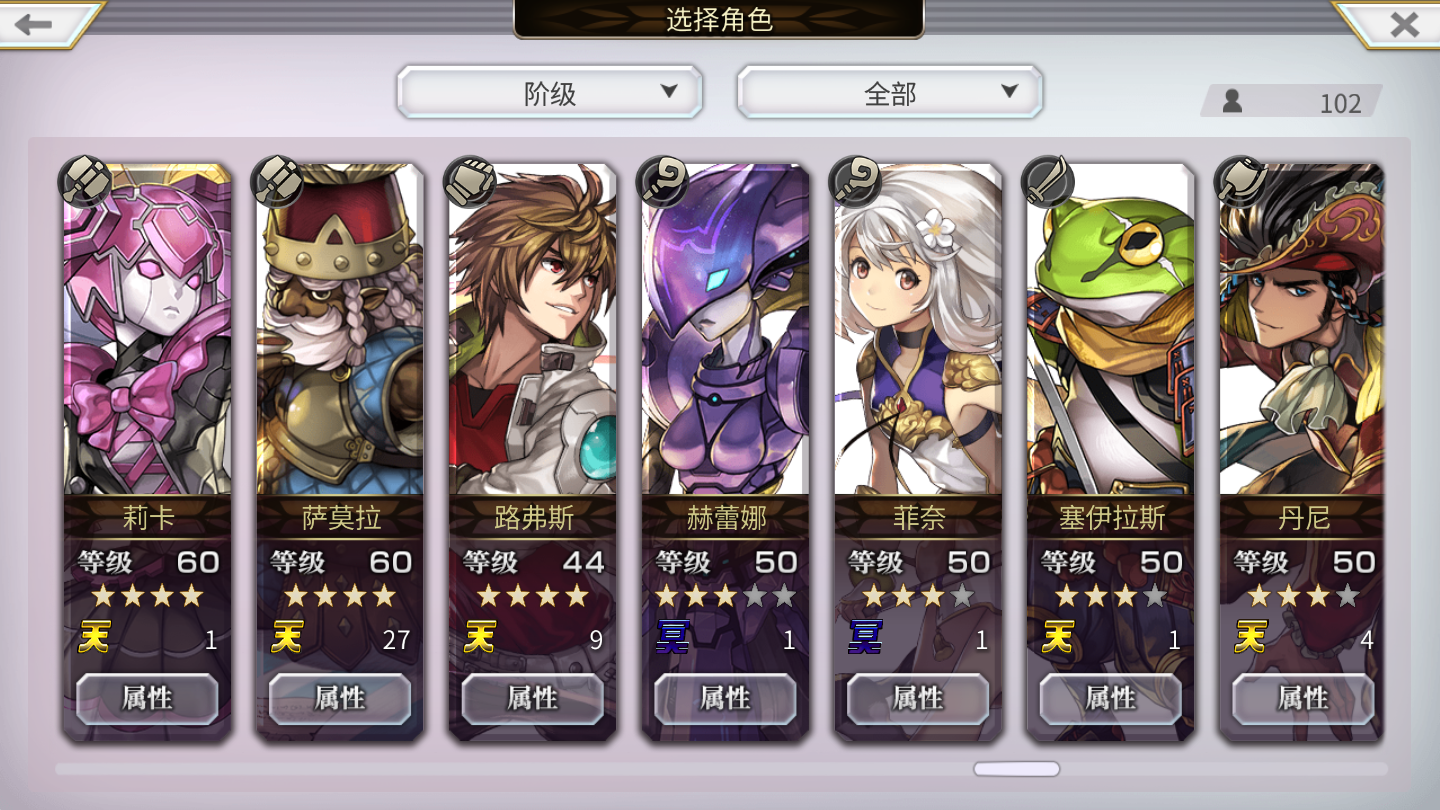Screen dimensions: 1440x810
Task: Click hammer weapon icon on 莉卡 card
Action: (x=87, y=182)
